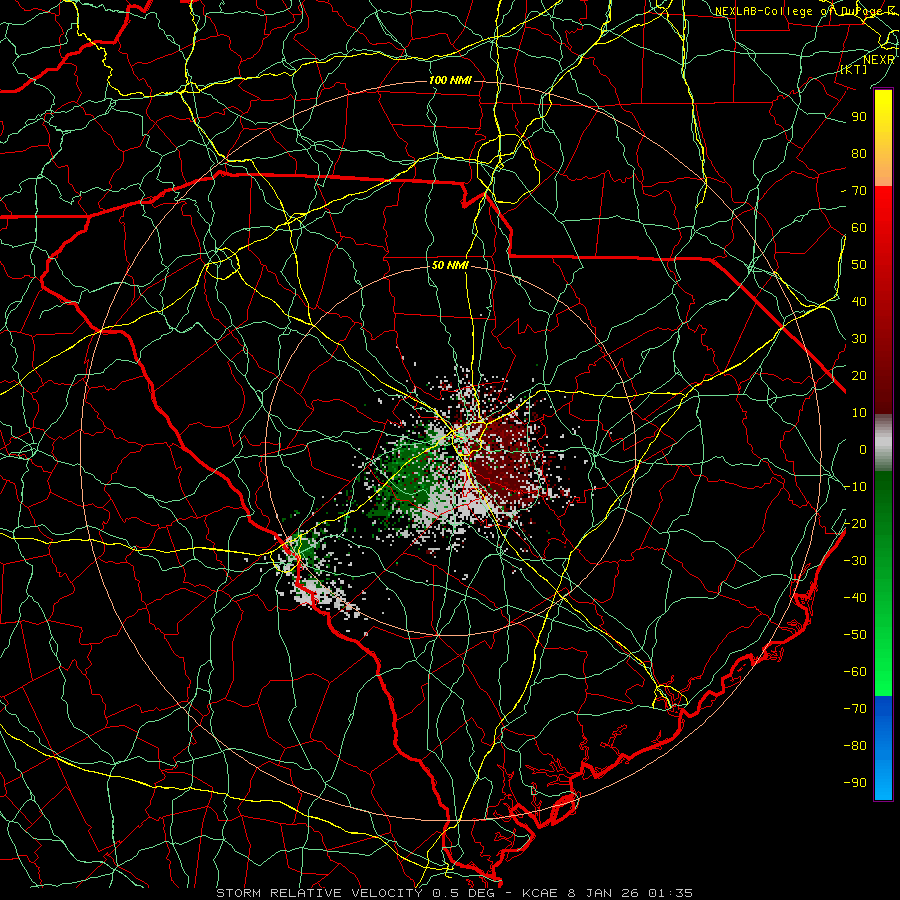Click the "NEXR" label above the scale
The width and height of the screenshot is (900, 900).
click(x=879, y=60)
